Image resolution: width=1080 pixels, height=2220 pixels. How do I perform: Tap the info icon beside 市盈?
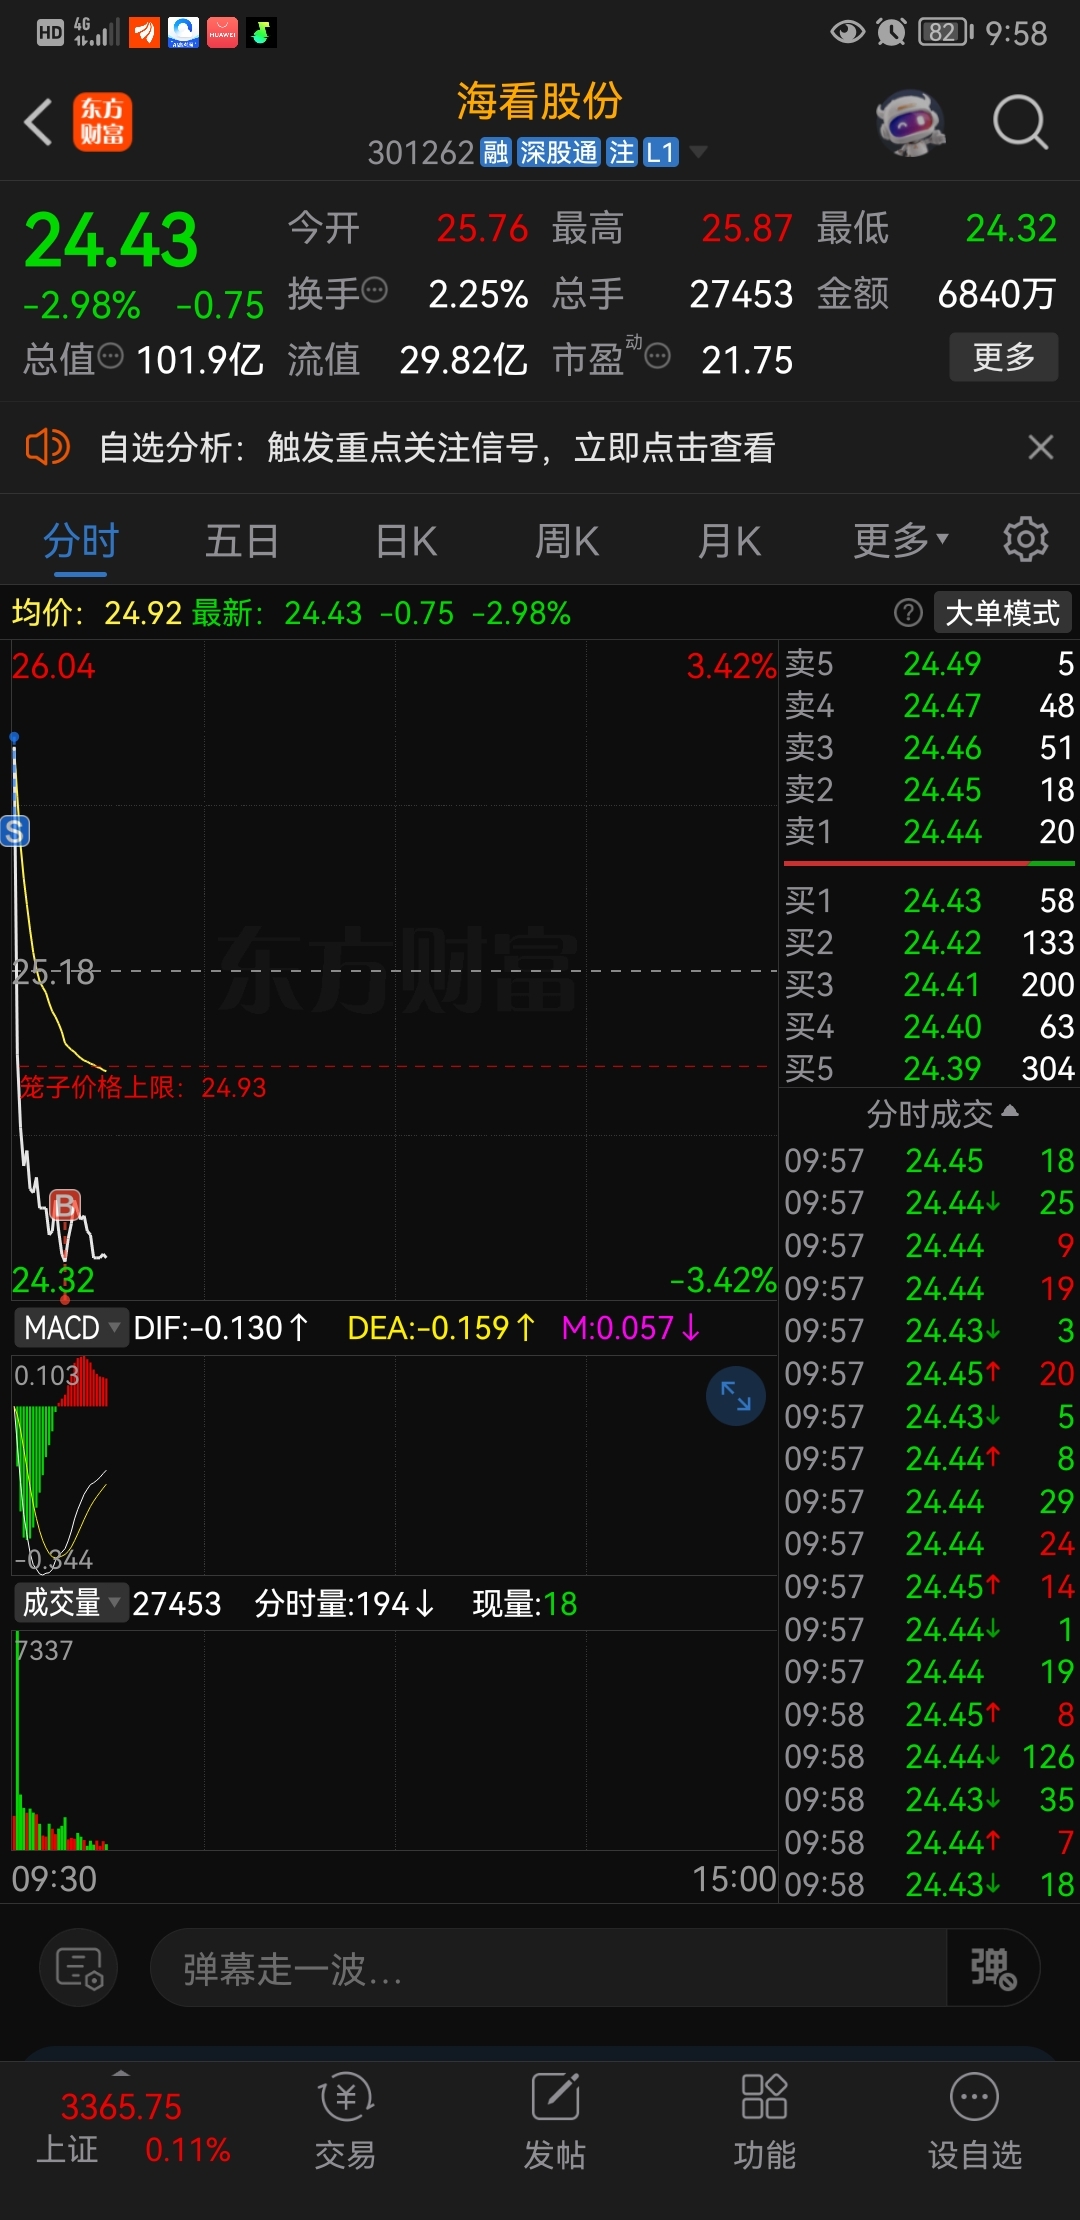pos(657,355)
